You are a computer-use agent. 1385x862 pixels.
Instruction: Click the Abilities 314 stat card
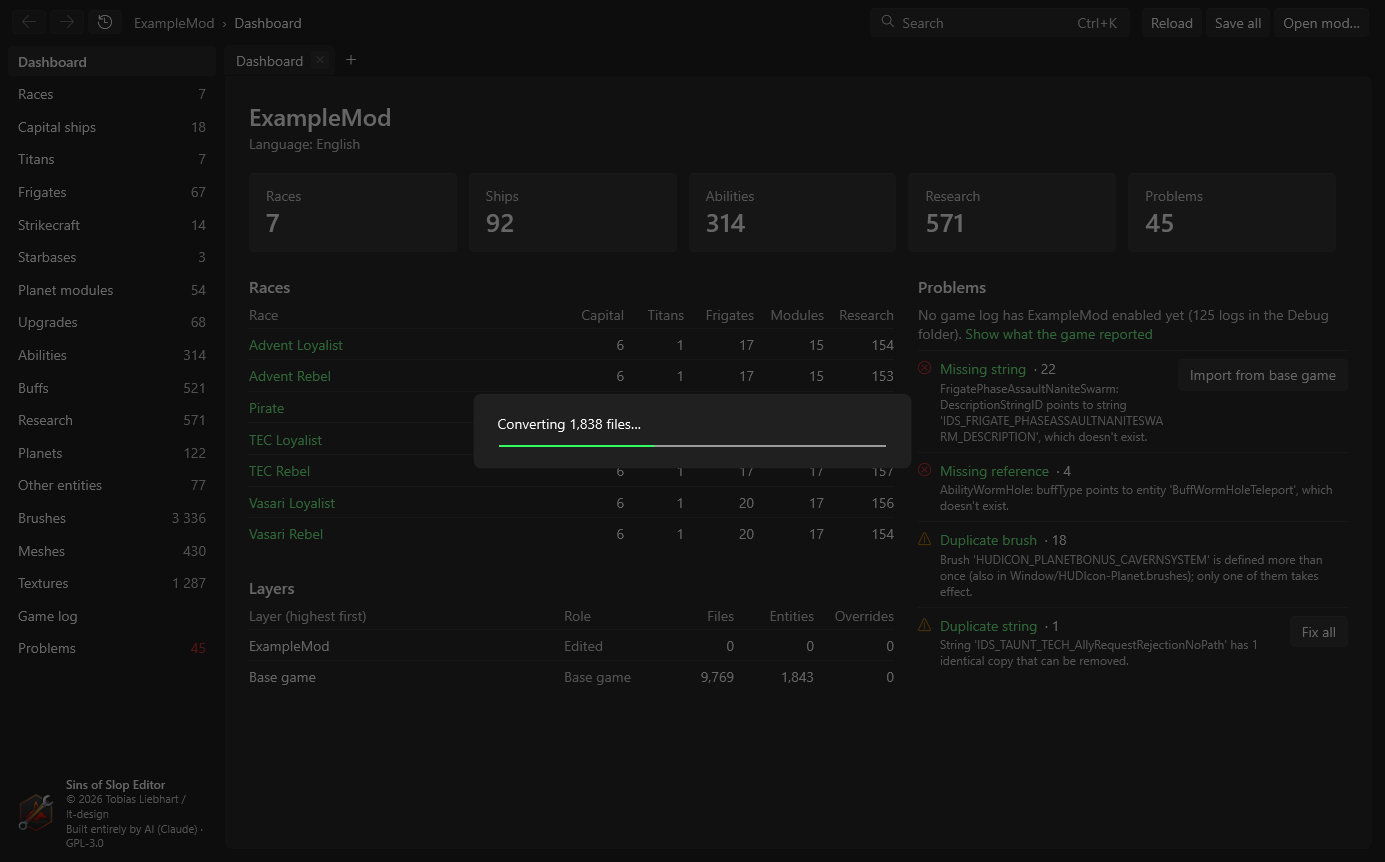tap(793, 212)
